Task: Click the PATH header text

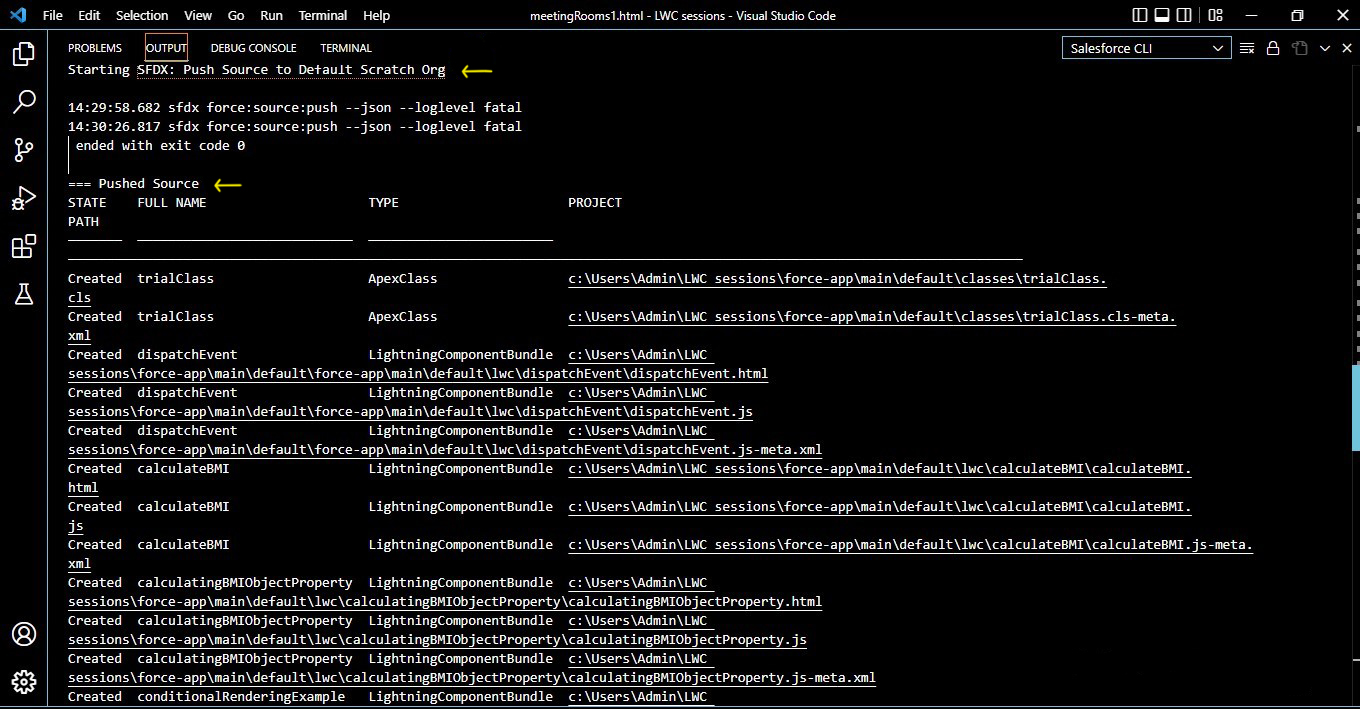Action: click(x=83, y=222)
